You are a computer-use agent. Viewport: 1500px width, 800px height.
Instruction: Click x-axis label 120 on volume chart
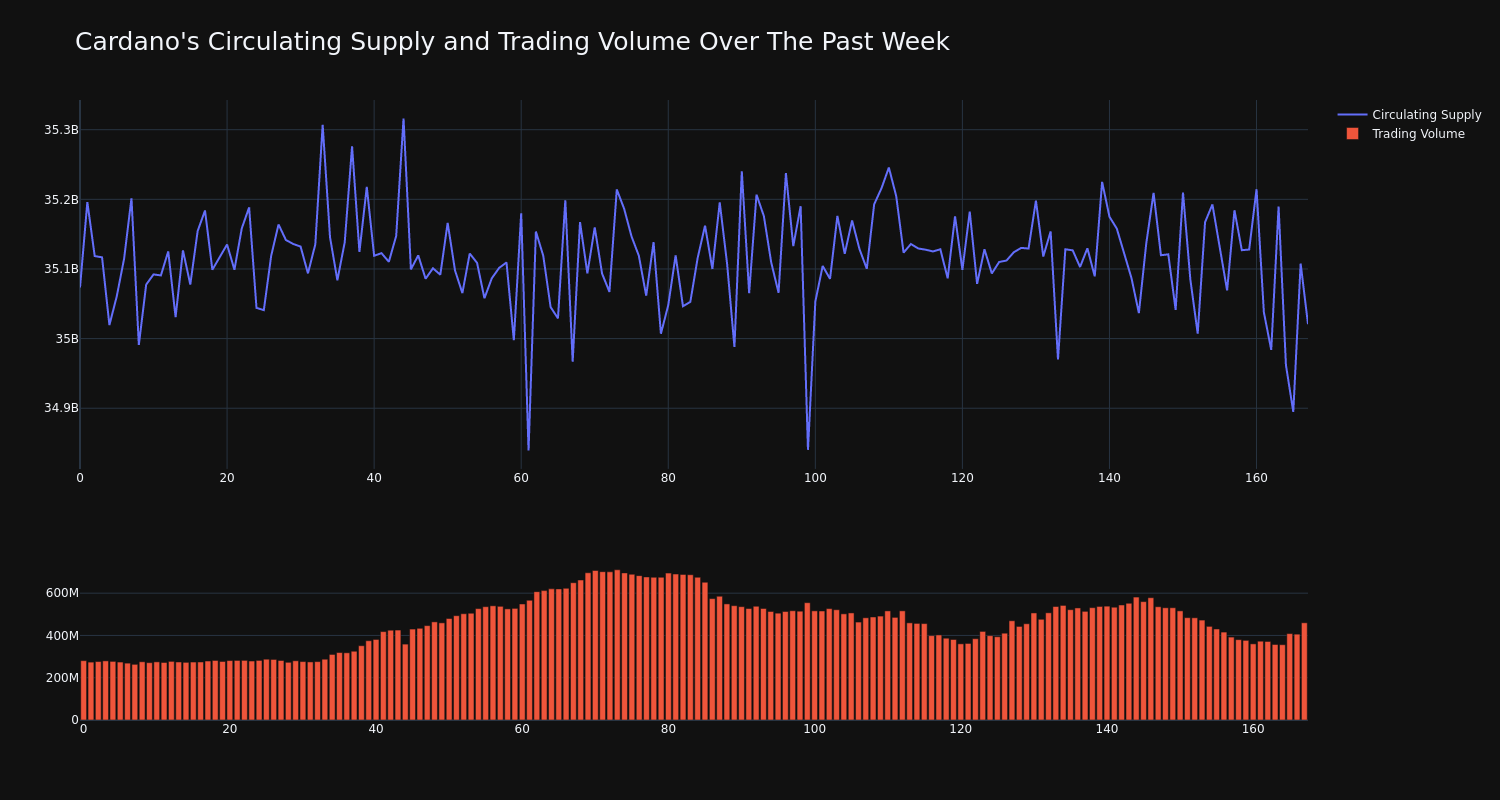point(961,729)
